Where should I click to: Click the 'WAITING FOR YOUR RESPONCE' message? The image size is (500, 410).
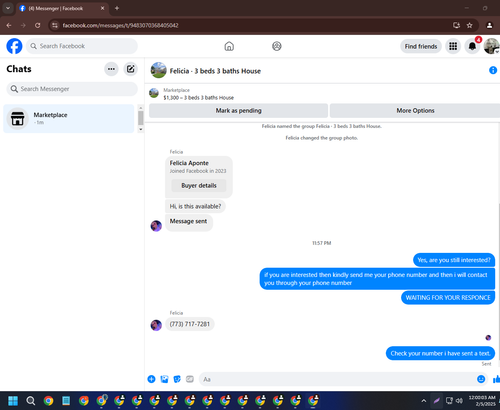(x=448, y=298)
